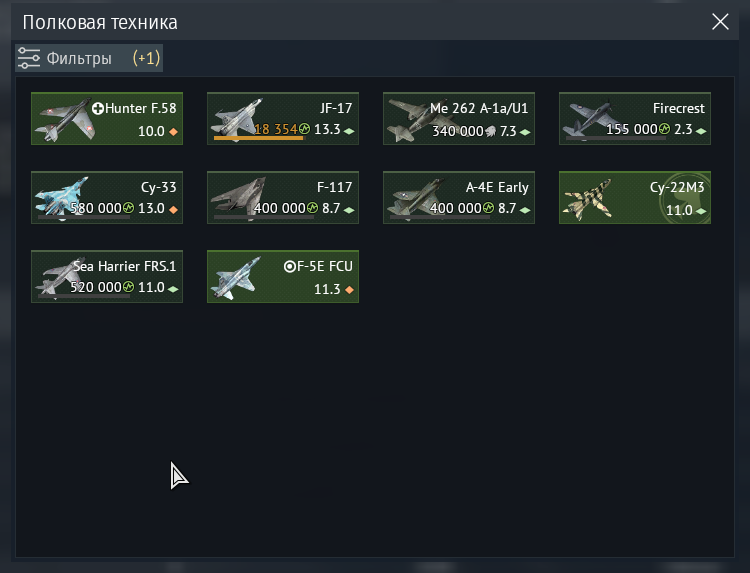Click the target icon beside F-5E FCU

(290, 266)
